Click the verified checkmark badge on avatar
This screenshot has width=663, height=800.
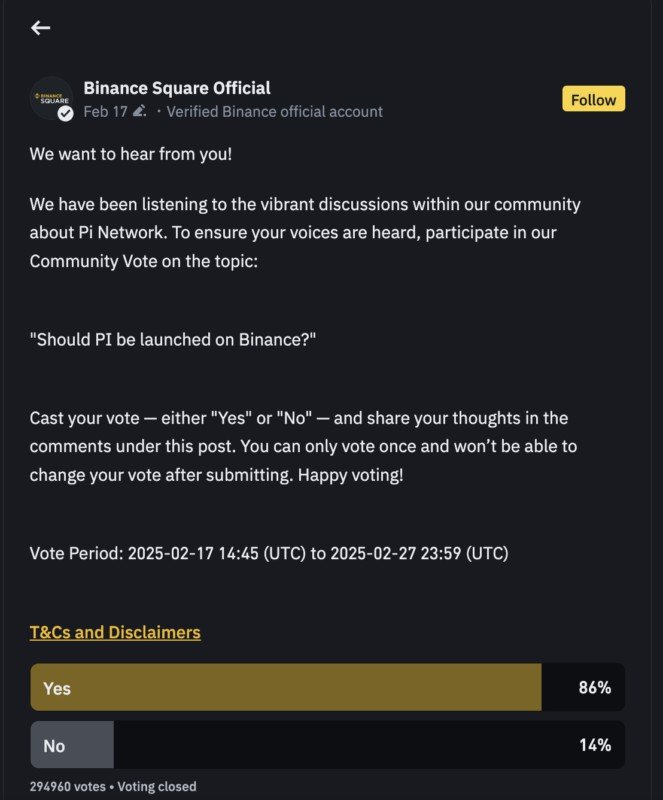(66, 114)
